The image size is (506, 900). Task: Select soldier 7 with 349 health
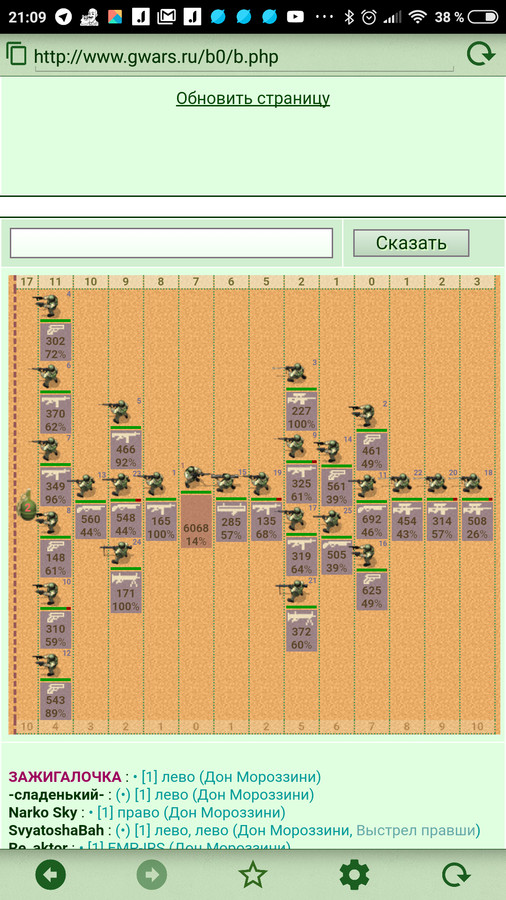point(50,449)
